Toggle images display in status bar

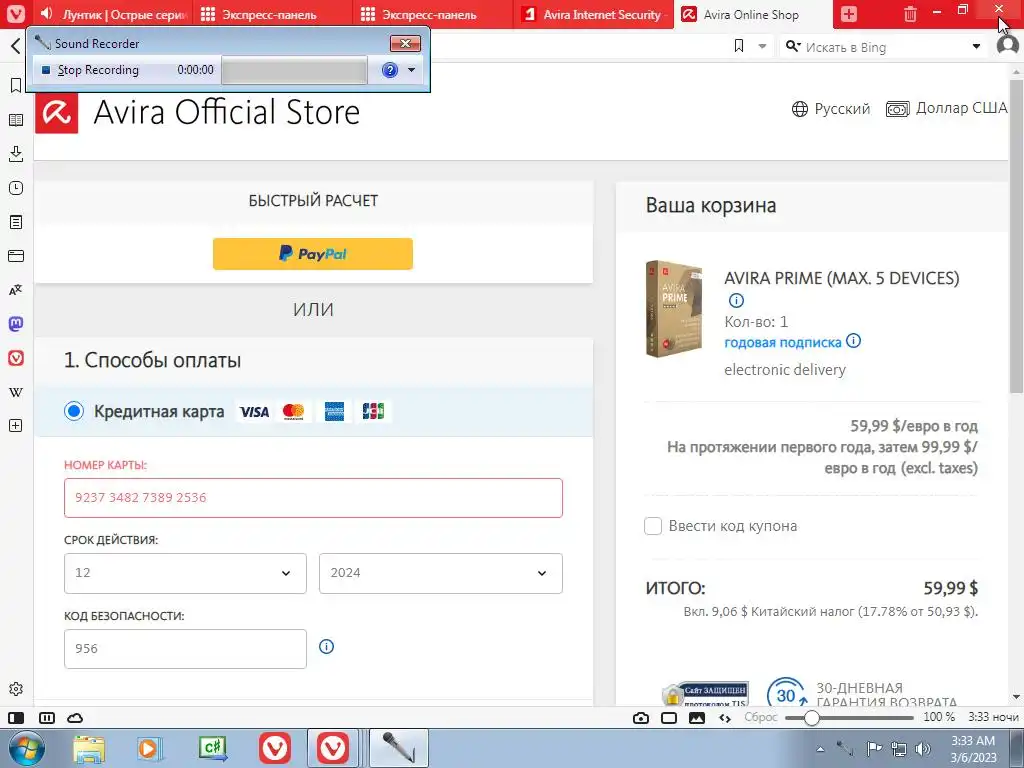(x=697, y=718)
